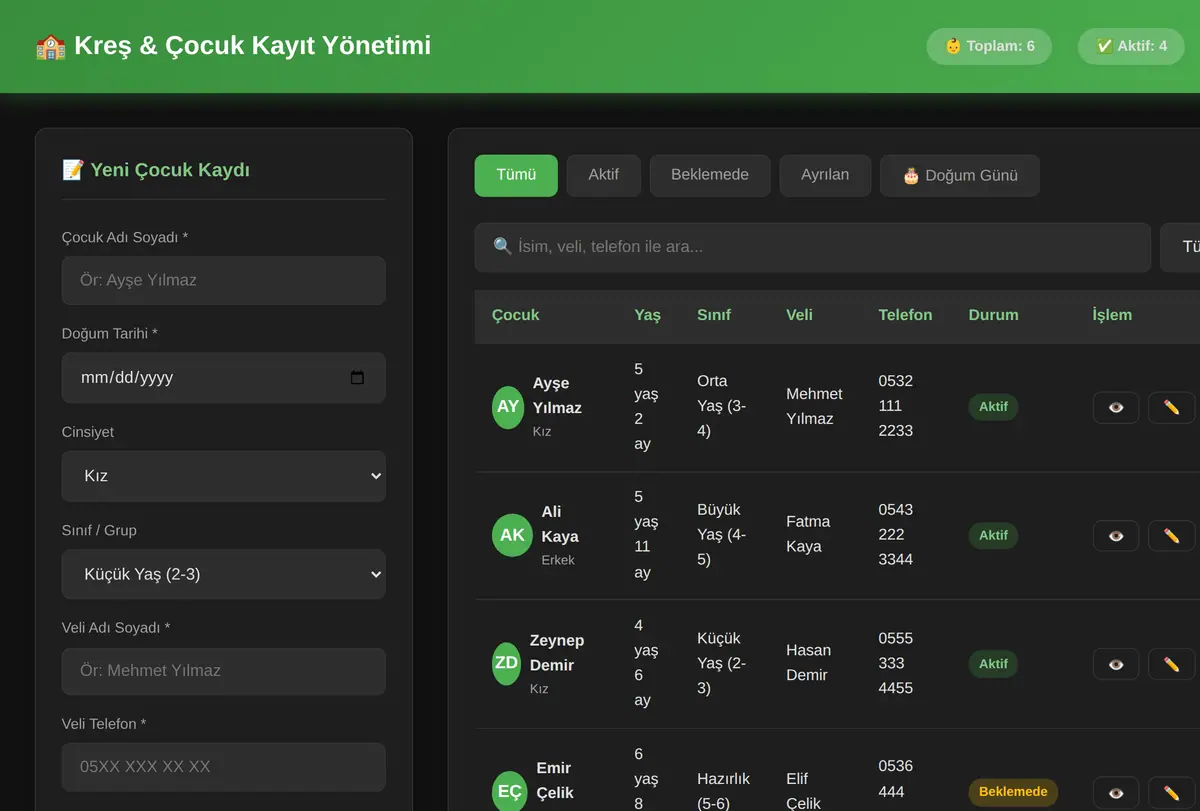Click the Veli Telefon input field
Screen dimensions: 1200x811
pyautogui.click(x=224, y=767)
